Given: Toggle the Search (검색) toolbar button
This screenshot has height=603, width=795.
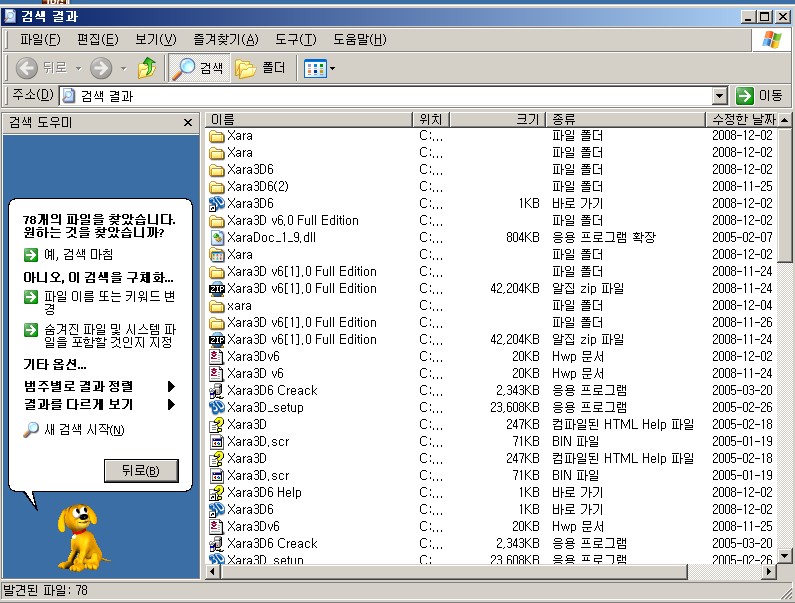Looking at the screenshot, I should point(199,68).
